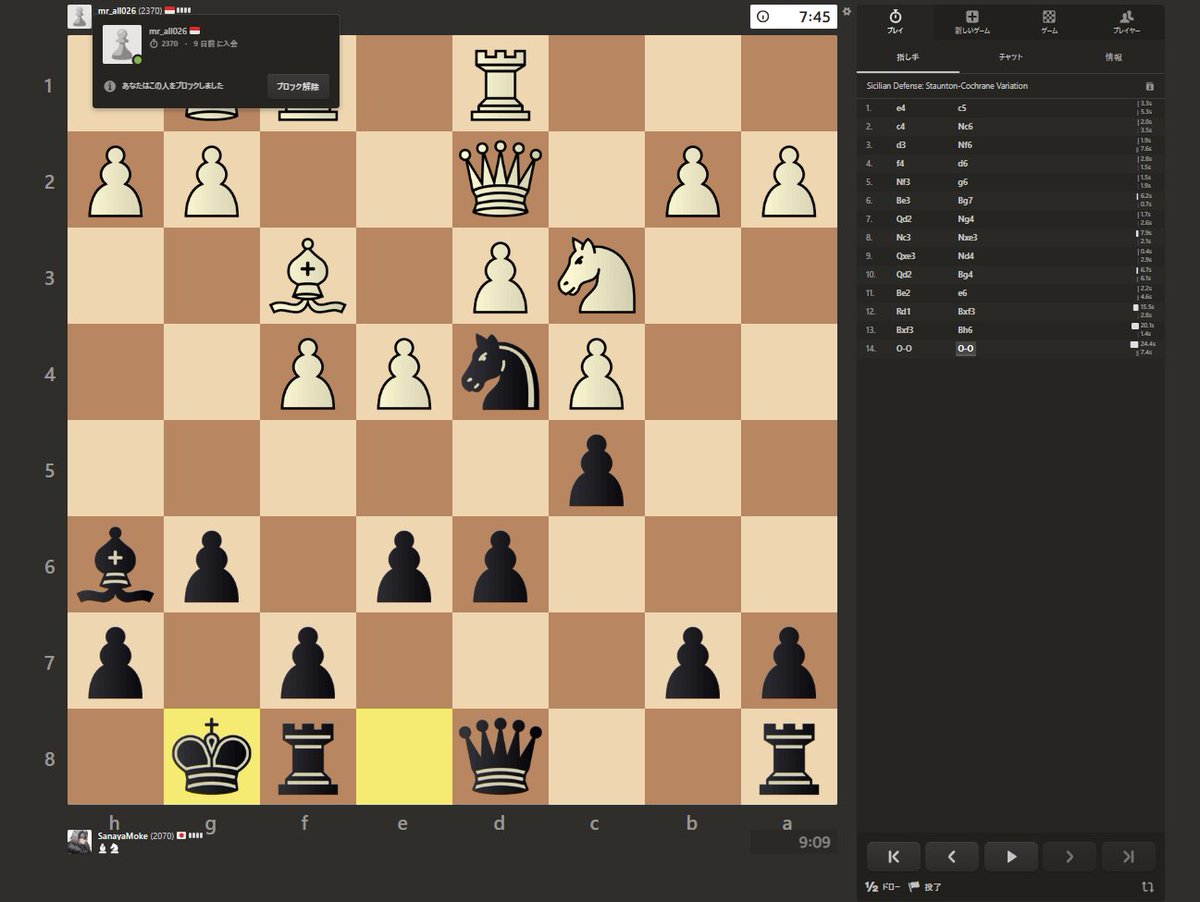Click the white queen on d2

coord(500,180)
